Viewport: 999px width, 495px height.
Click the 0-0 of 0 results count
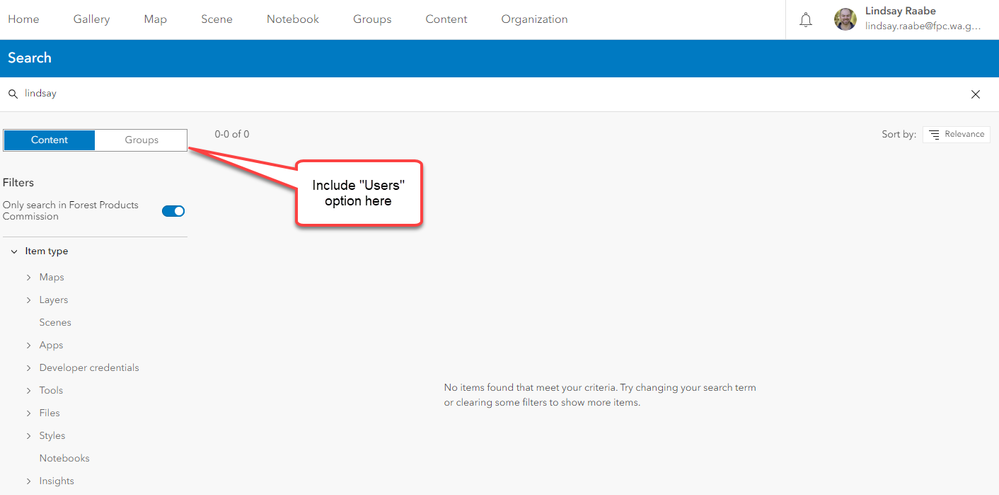tap(232, 134)
